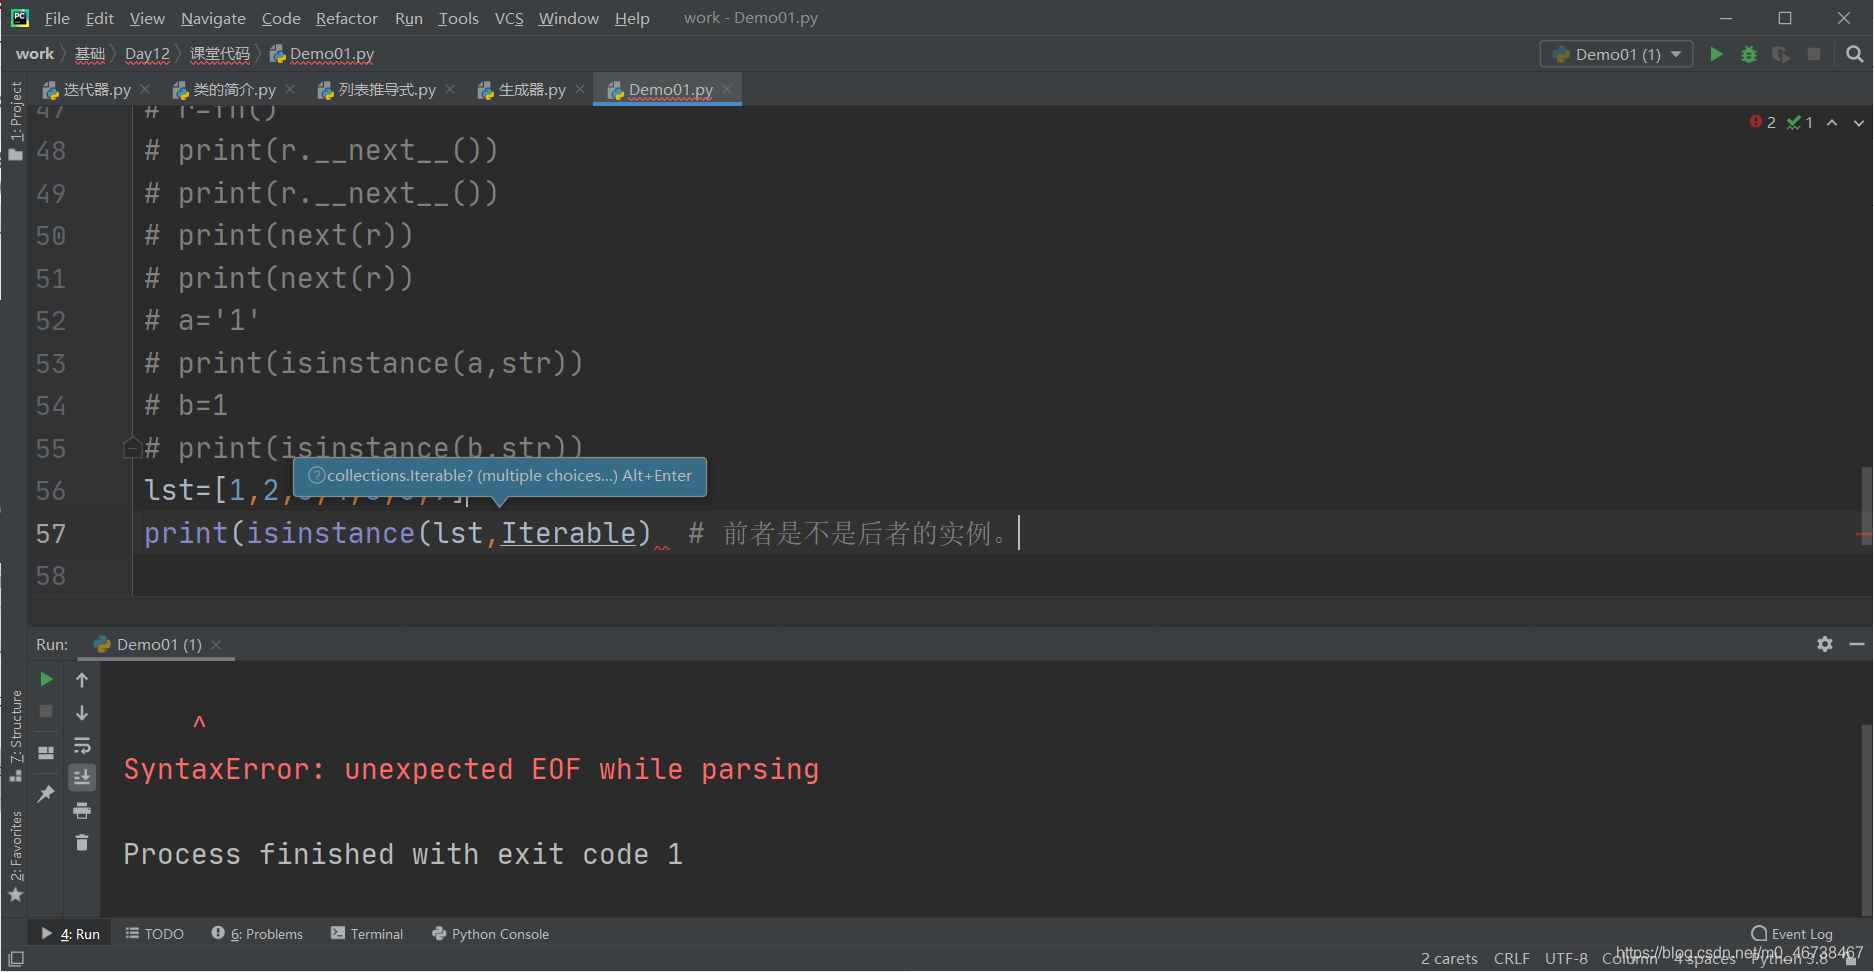Screen dimensions: 1874x972
Task: Click the collections.Iterable import hint popup
Action: tap(500, 476)
